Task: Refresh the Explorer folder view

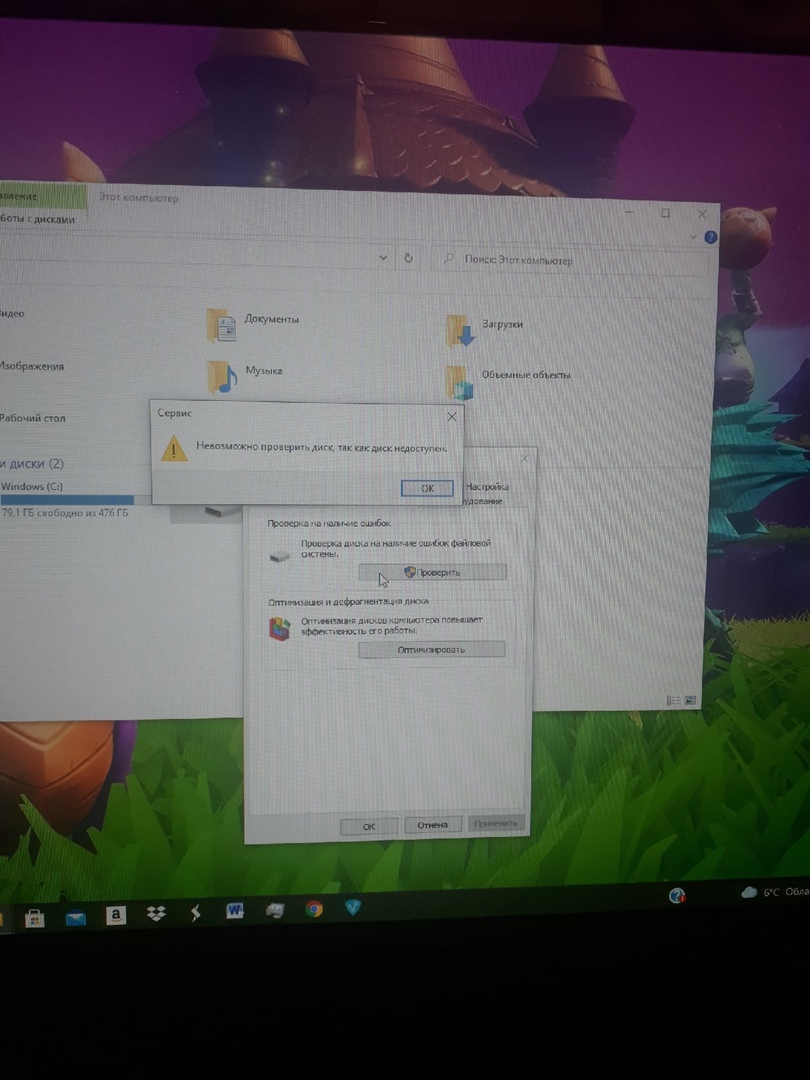Action: (408, 258)
